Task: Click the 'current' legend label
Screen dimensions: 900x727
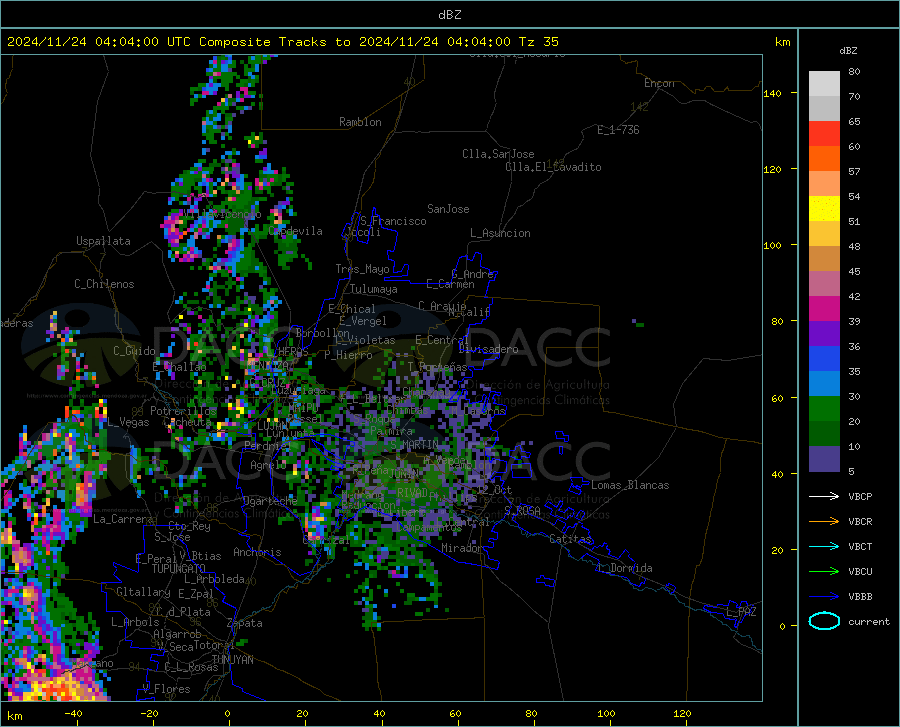Action: (x=869, y=621)
